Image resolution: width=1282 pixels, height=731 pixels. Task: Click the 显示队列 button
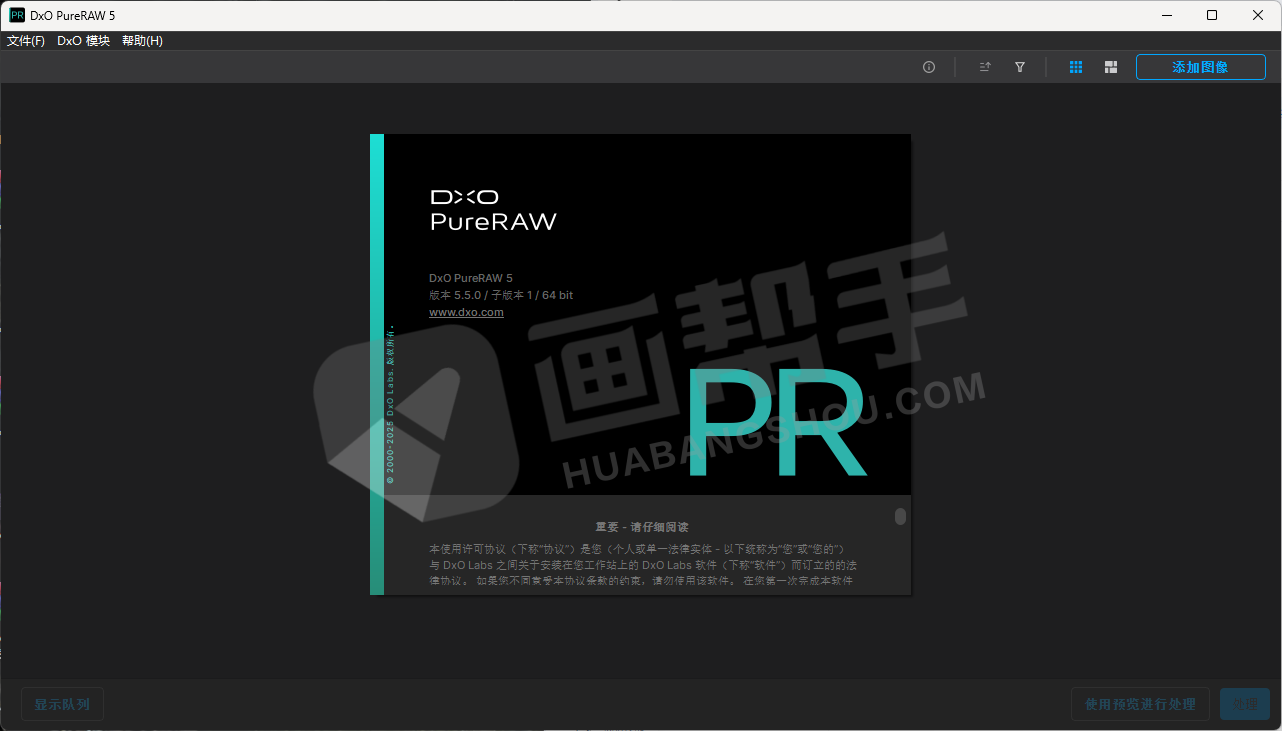point(62,704)
